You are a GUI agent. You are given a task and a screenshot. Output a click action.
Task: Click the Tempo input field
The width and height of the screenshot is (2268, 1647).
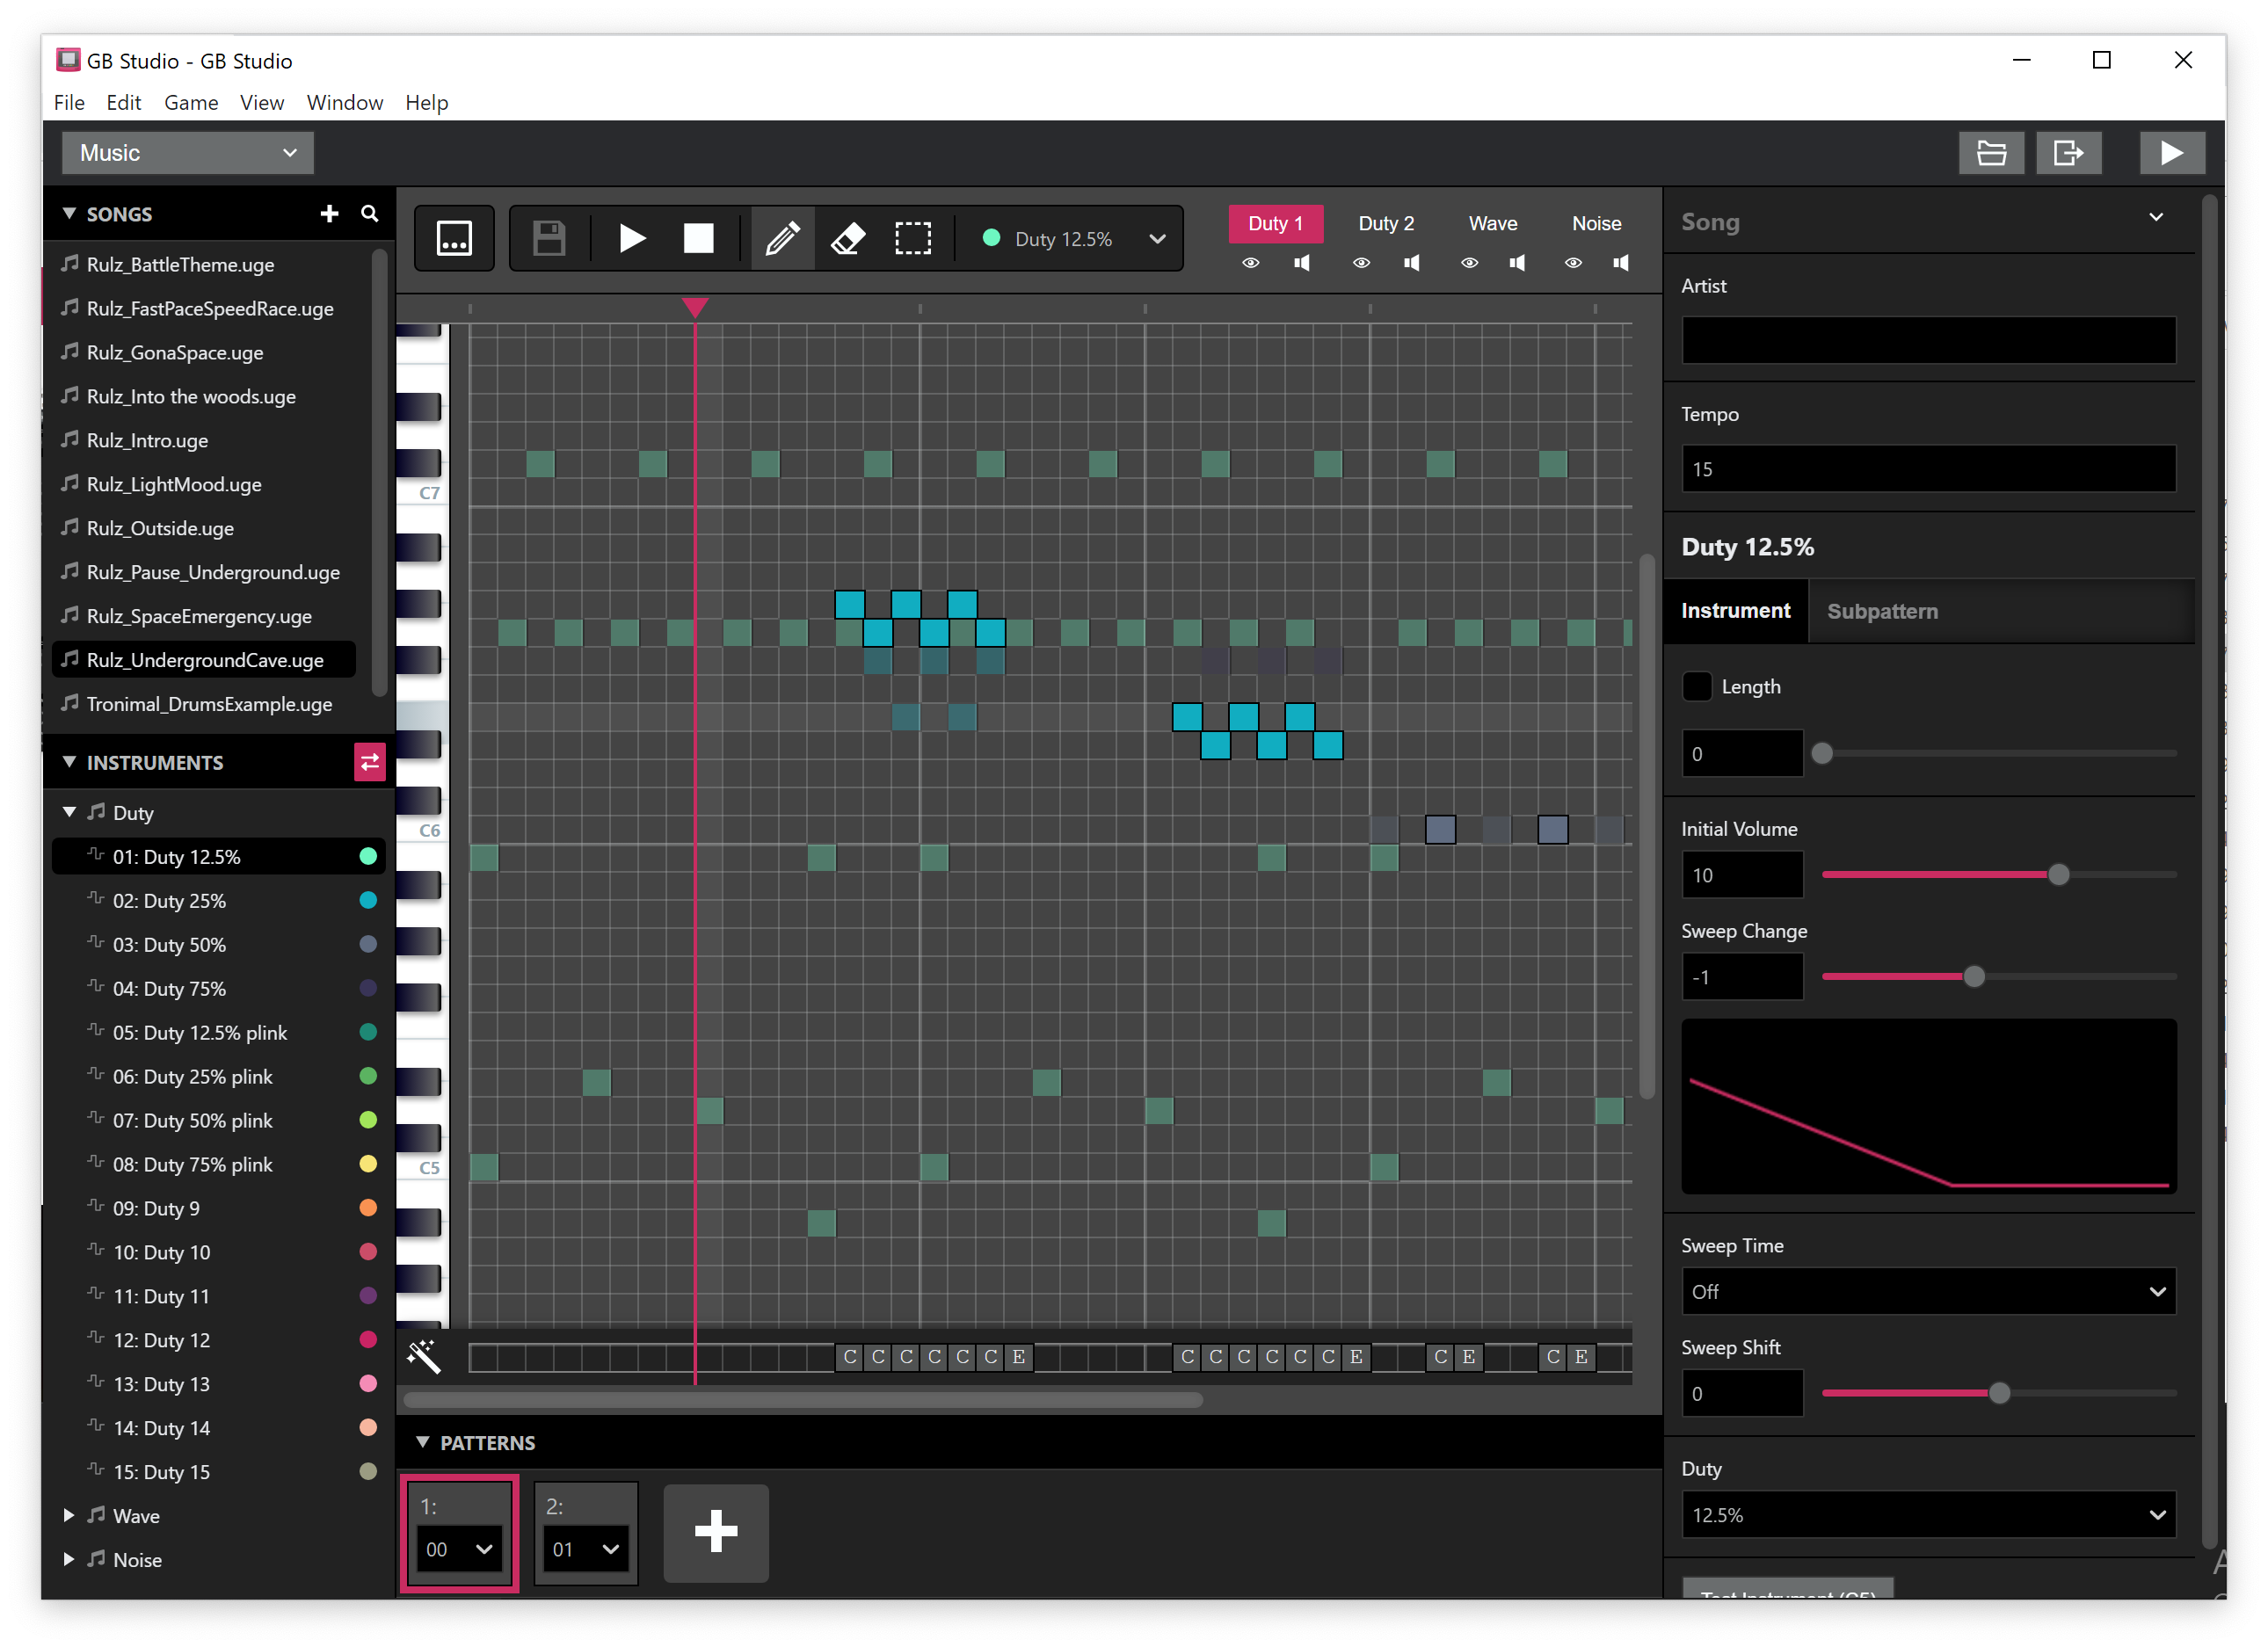tap(1929, 468)
